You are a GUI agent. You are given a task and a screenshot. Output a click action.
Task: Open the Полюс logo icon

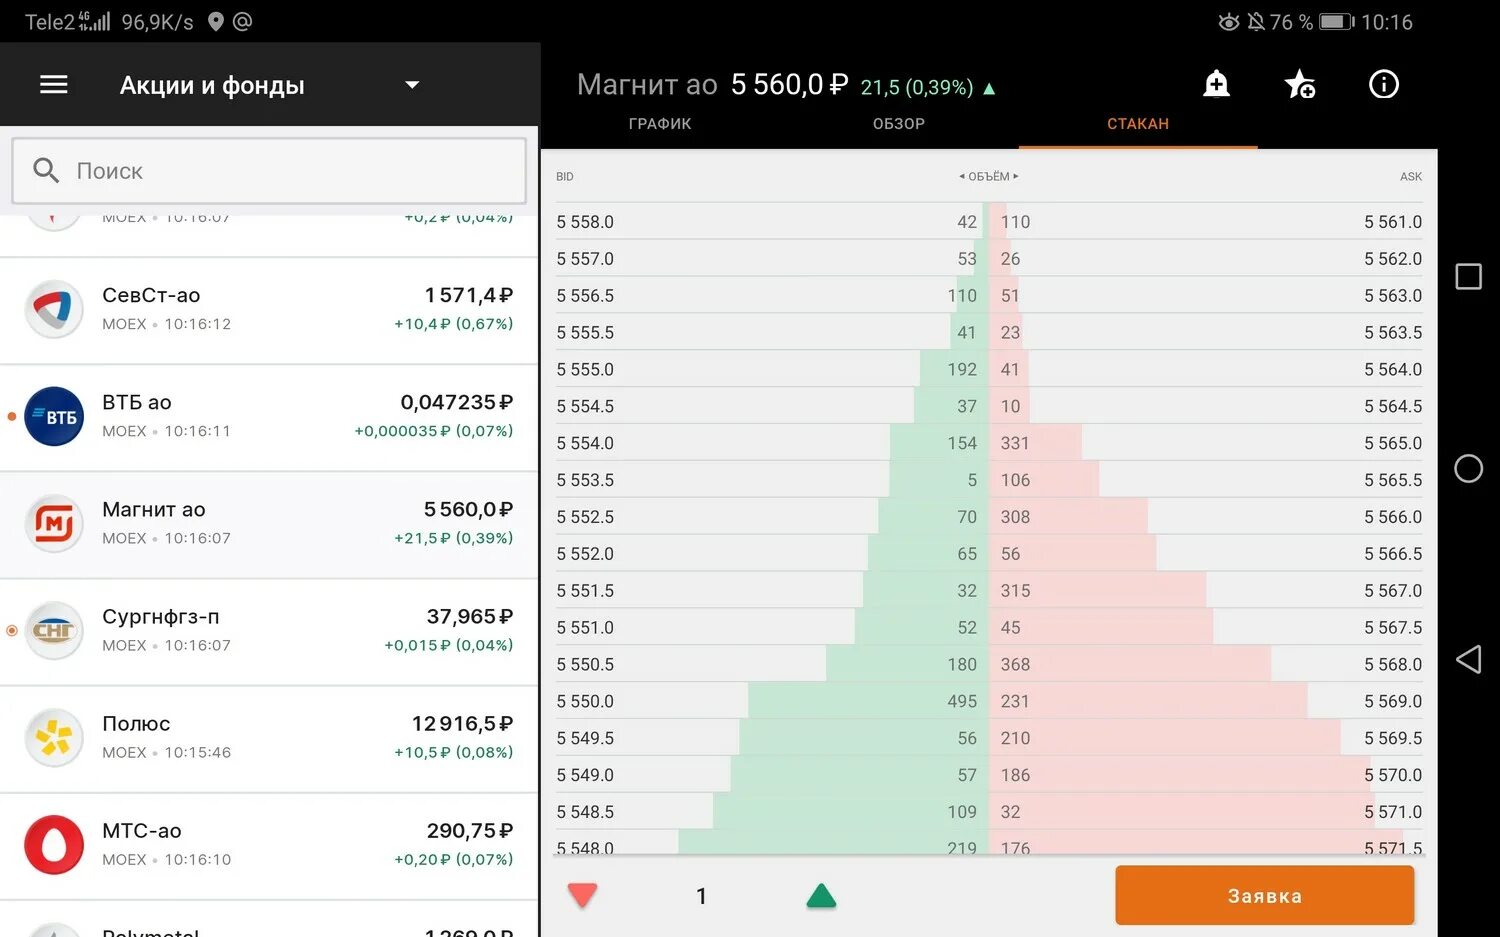tap(54, 737)
